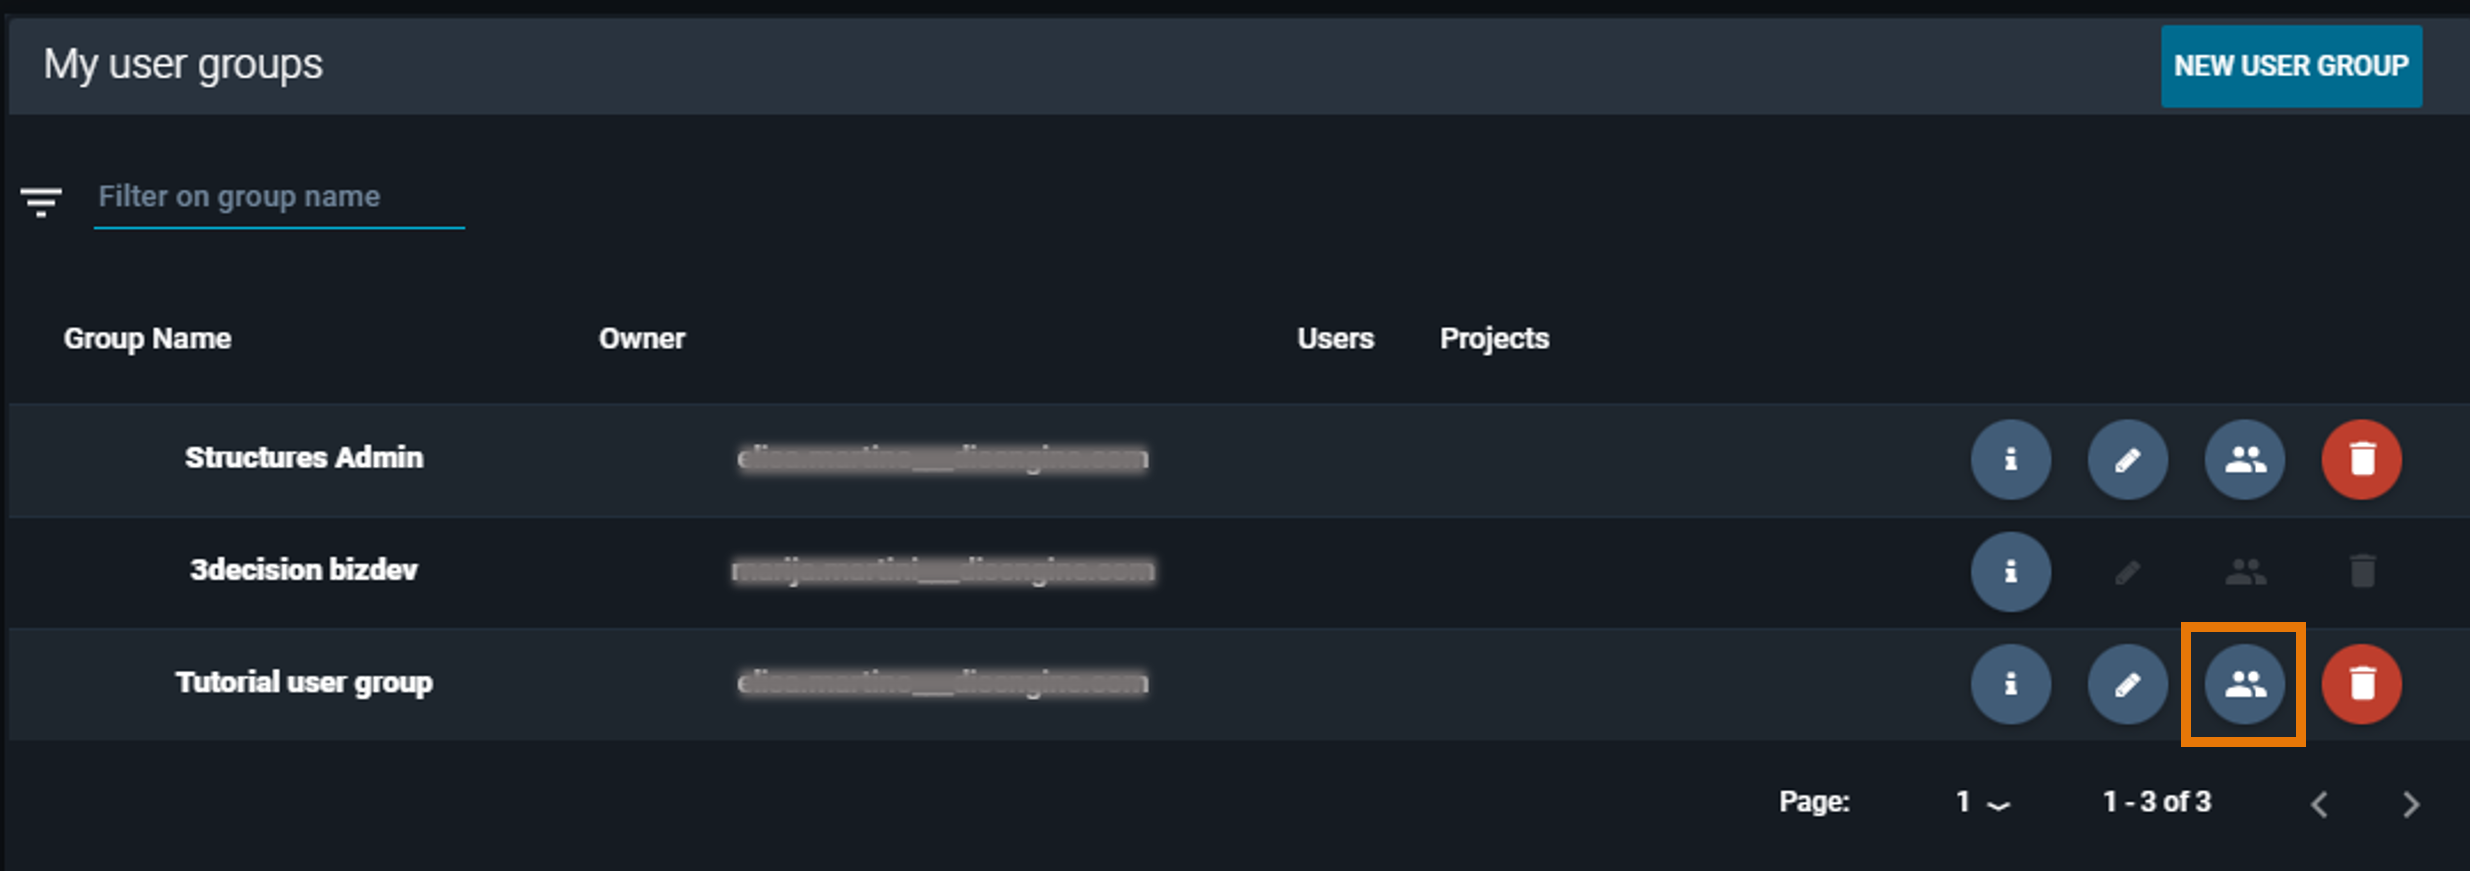Screen dimensions: 2470x871
Task: Click the disabled edit pencil for 3decision bizdev
Action: (2127, 572)
